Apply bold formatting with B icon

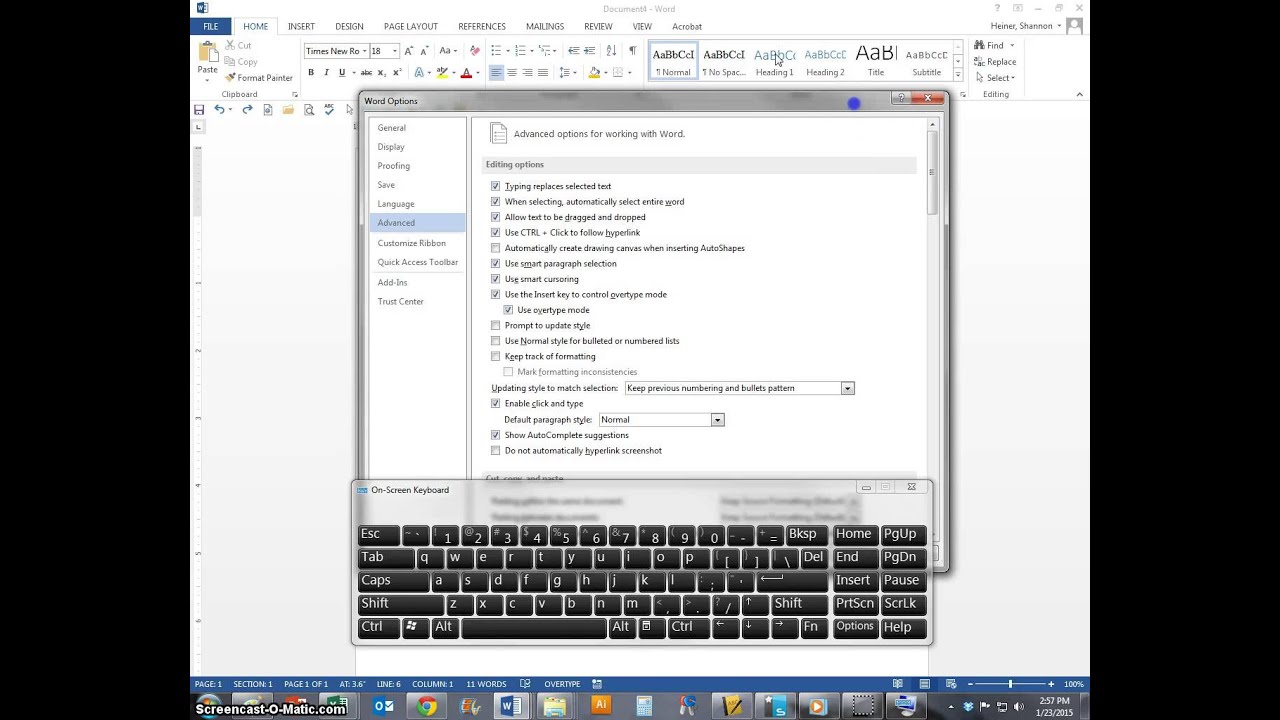pyautogui.click(x=311, y=72)
